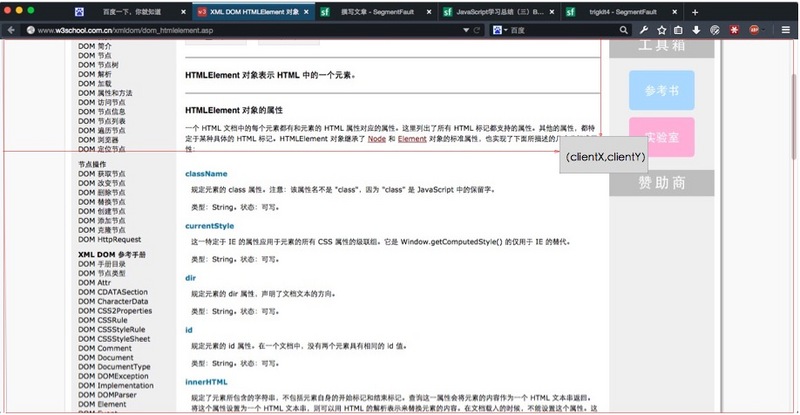This screenshot has width=800, height=415.
Task: Click the 参考书 blue button
Action: click(x=661, y=90)
